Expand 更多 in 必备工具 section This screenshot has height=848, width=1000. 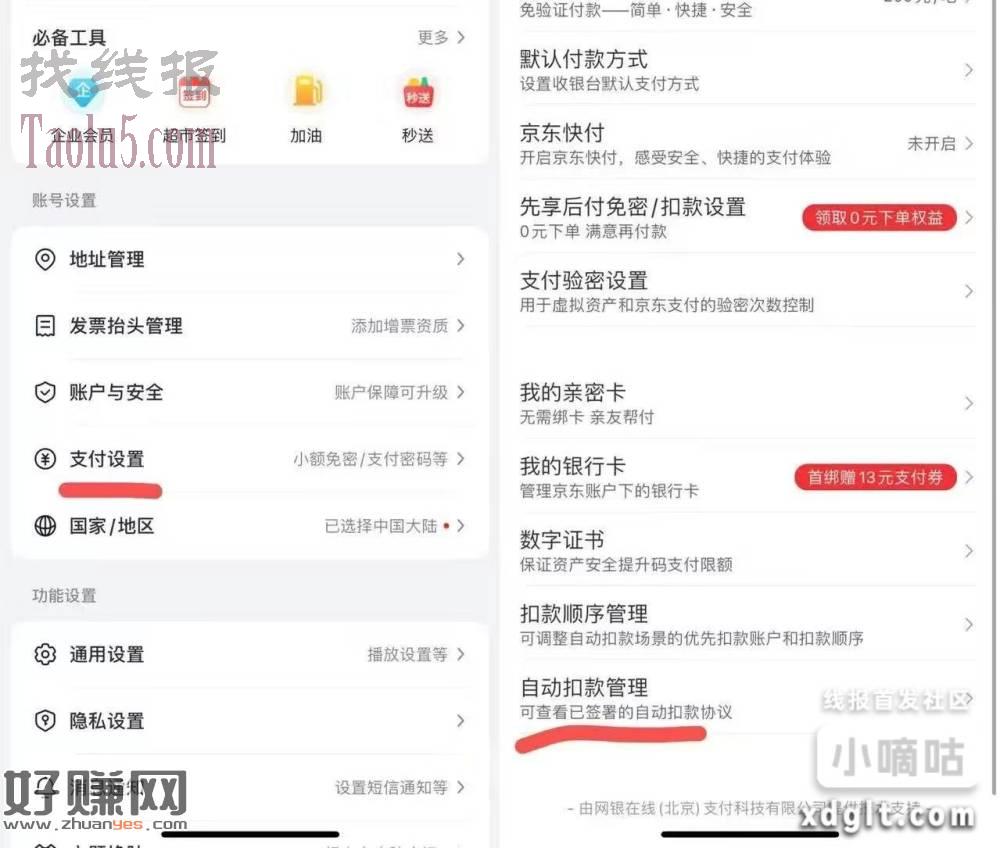click(441, 37)
